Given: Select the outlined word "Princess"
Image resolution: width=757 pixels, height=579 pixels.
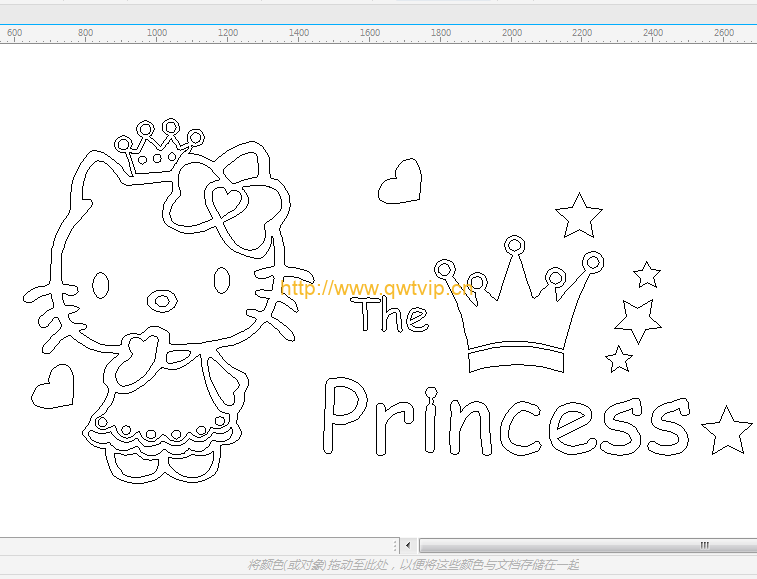Looking at the screenshot, I should pos(506,418).
